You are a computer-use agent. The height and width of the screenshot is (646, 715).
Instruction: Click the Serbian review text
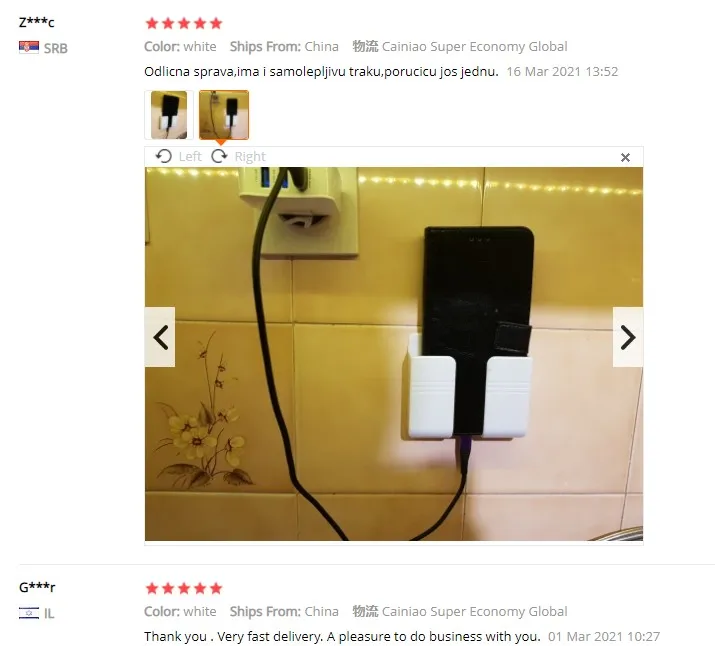[321, 72]
